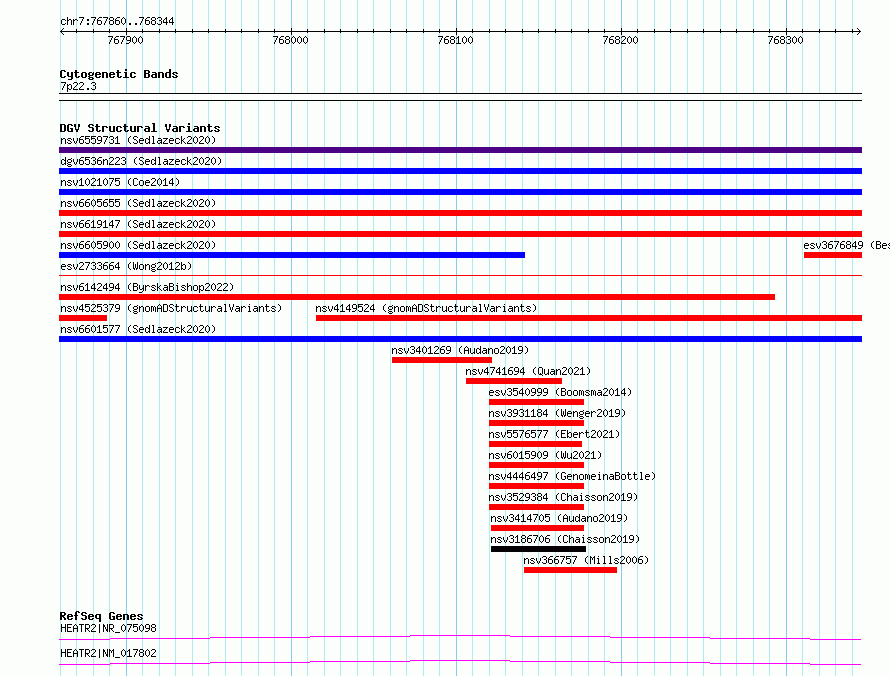Image resolution: width=890 pixels, height=676 pixels.
Task: Open nsv5576577 (Ebert2021) variant
Action: tap(555, 434)
